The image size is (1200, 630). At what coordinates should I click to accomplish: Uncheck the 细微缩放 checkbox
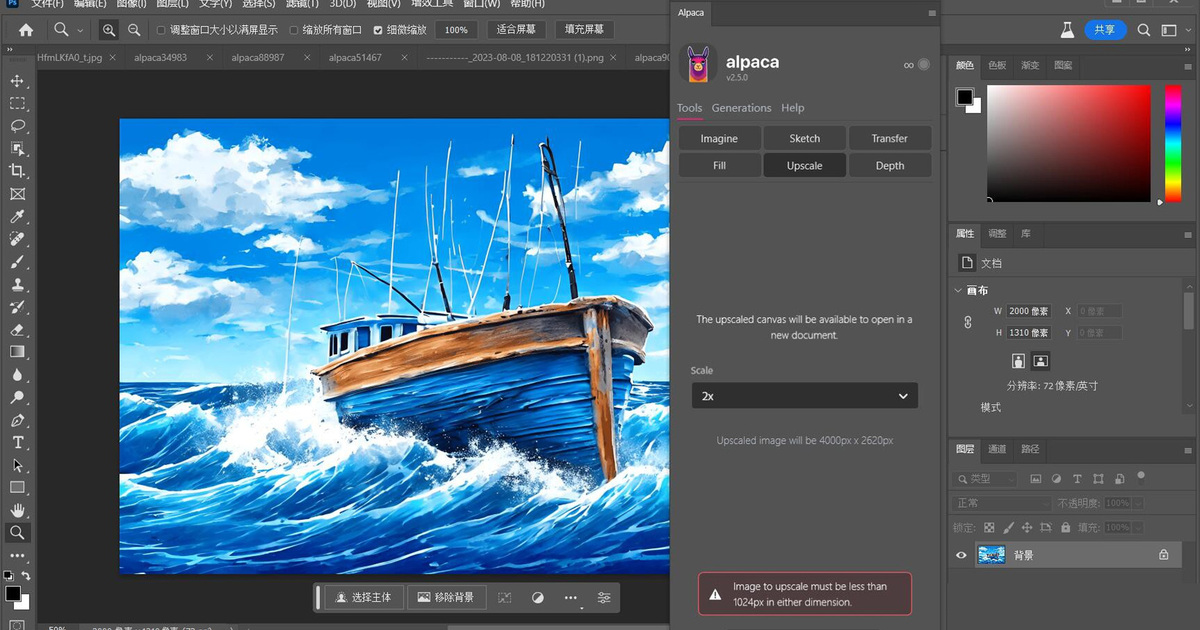[378, 30]
